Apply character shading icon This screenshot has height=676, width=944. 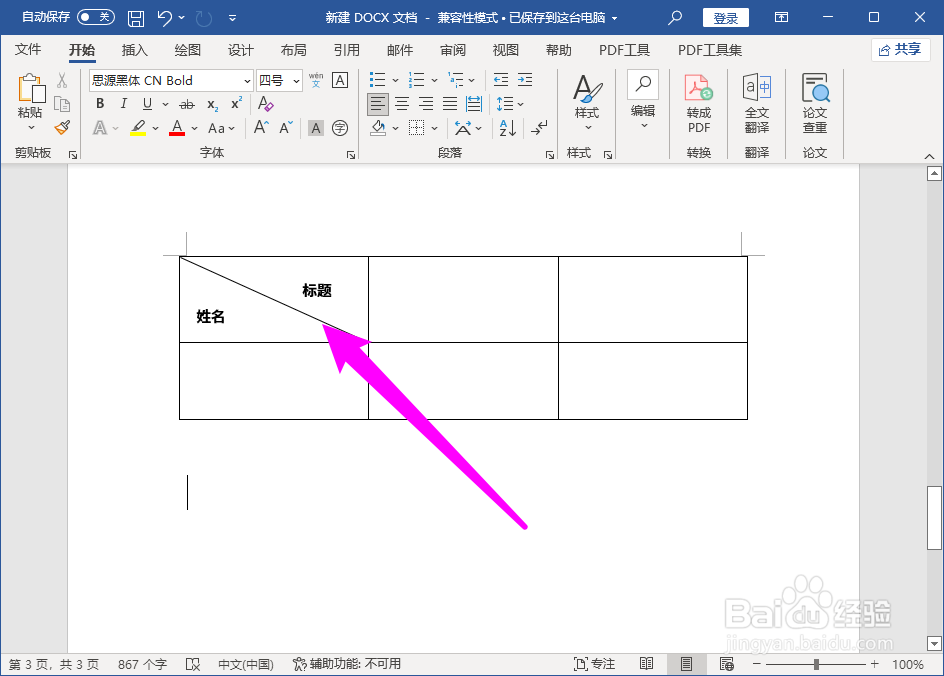click(x=315, y=128)
